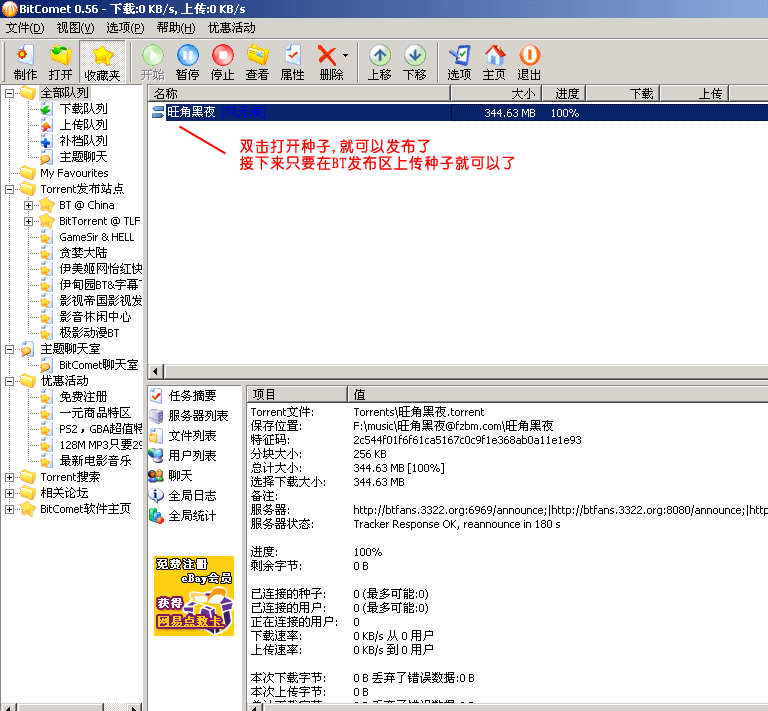
Task: Click the 值 column header in details
Action: (x=558, y=394)
